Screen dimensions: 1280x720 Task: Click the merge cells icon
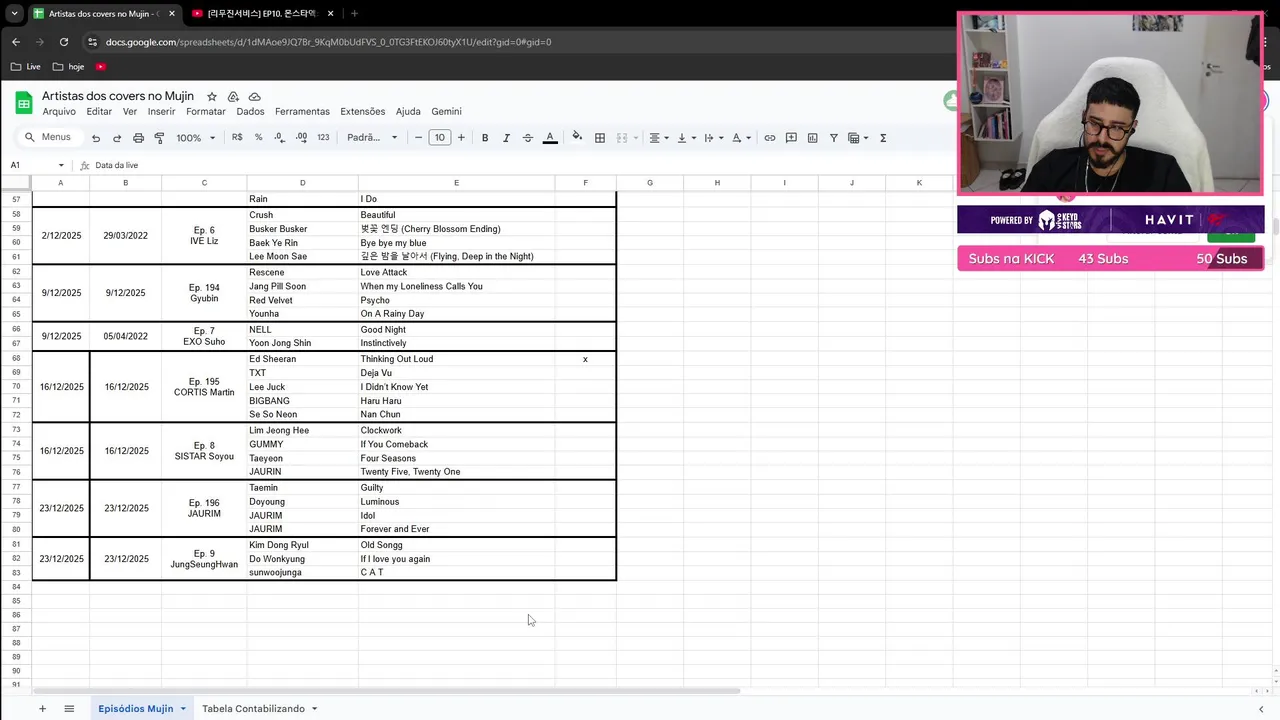coord(622,138)
